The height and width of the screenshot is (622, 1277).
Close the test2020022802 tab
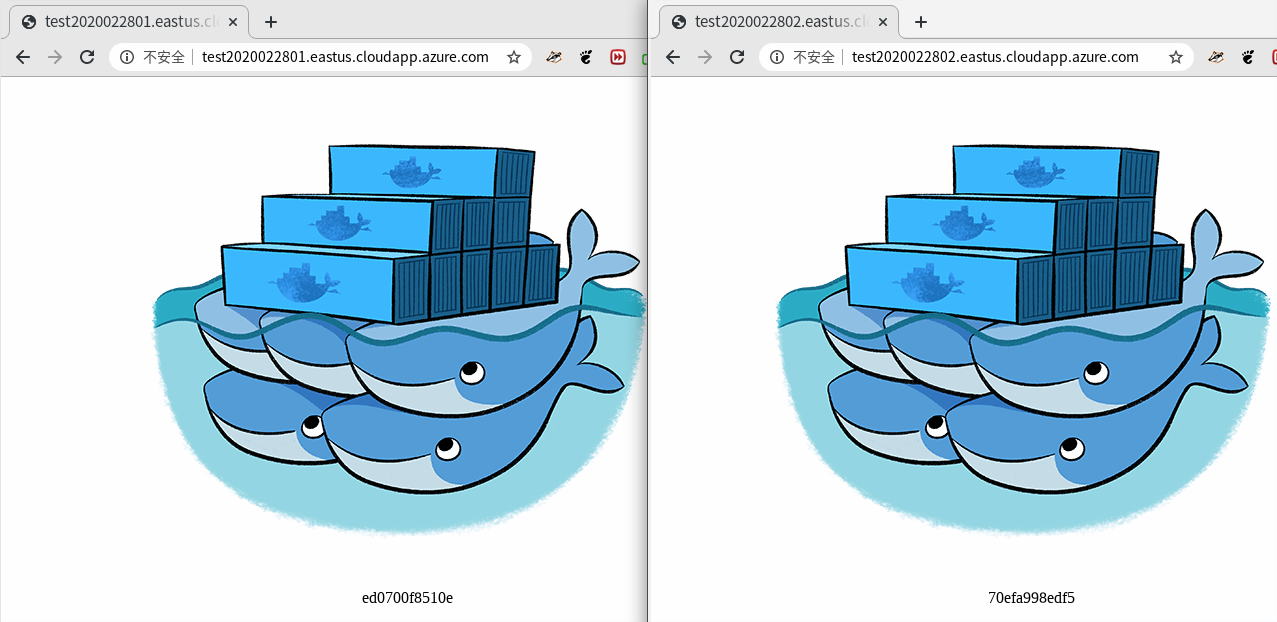884,22
